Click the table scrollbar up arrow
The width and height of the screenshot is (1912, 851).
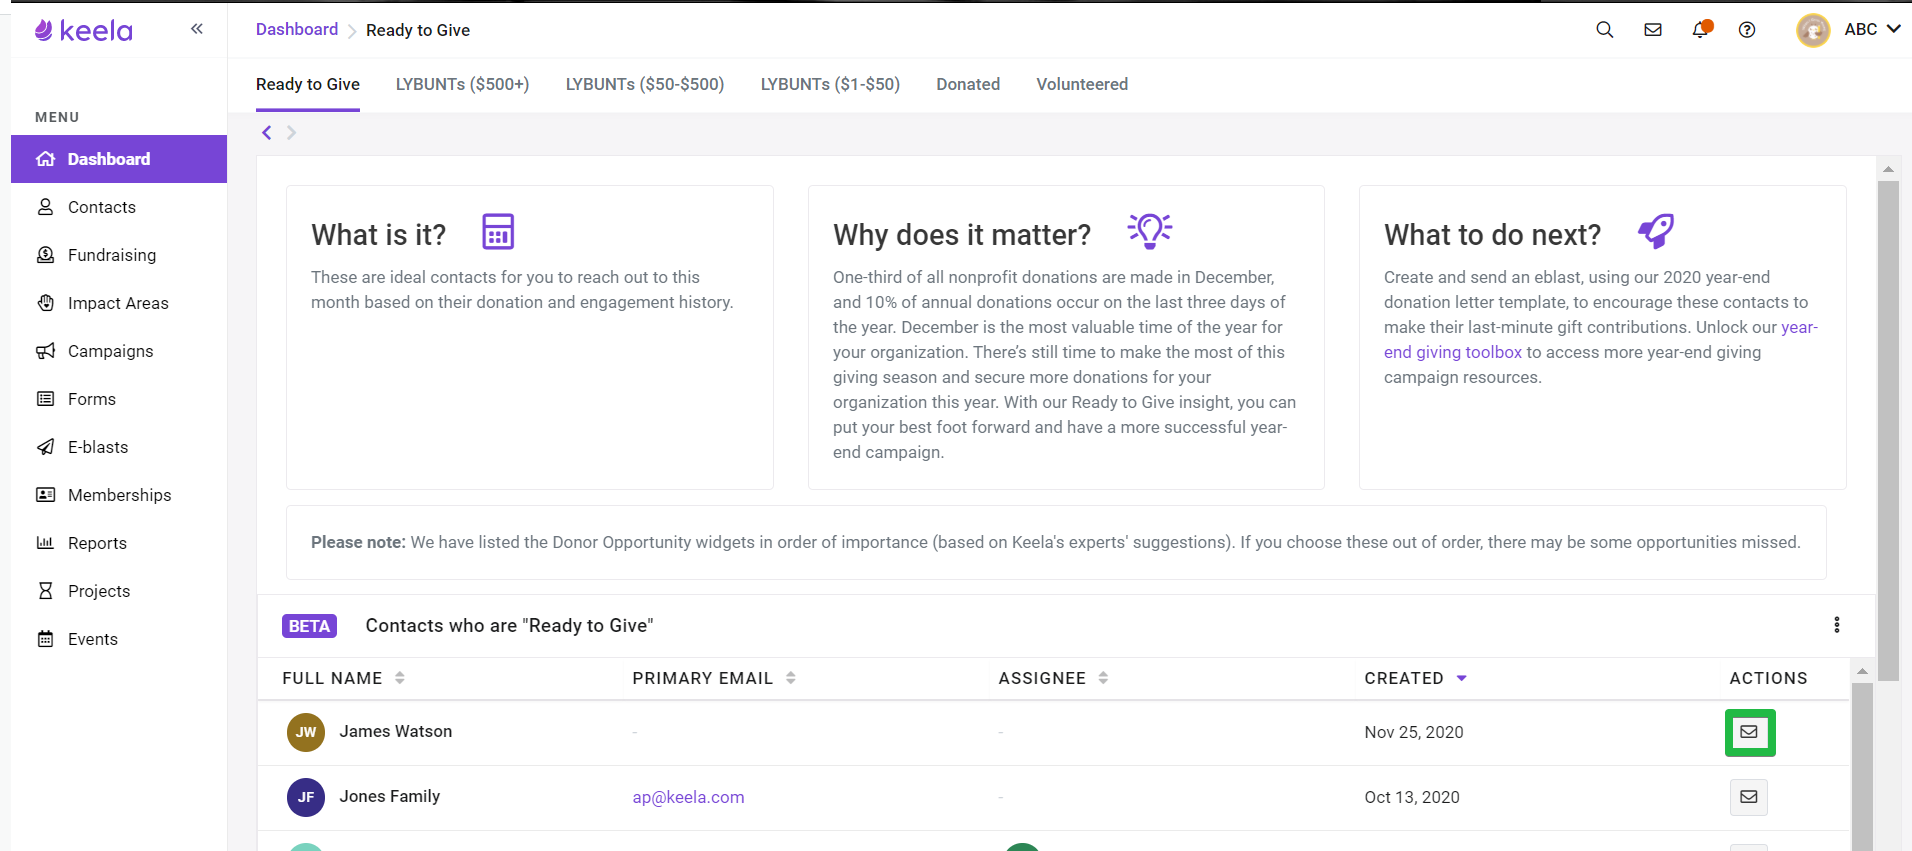point(1862,671)
